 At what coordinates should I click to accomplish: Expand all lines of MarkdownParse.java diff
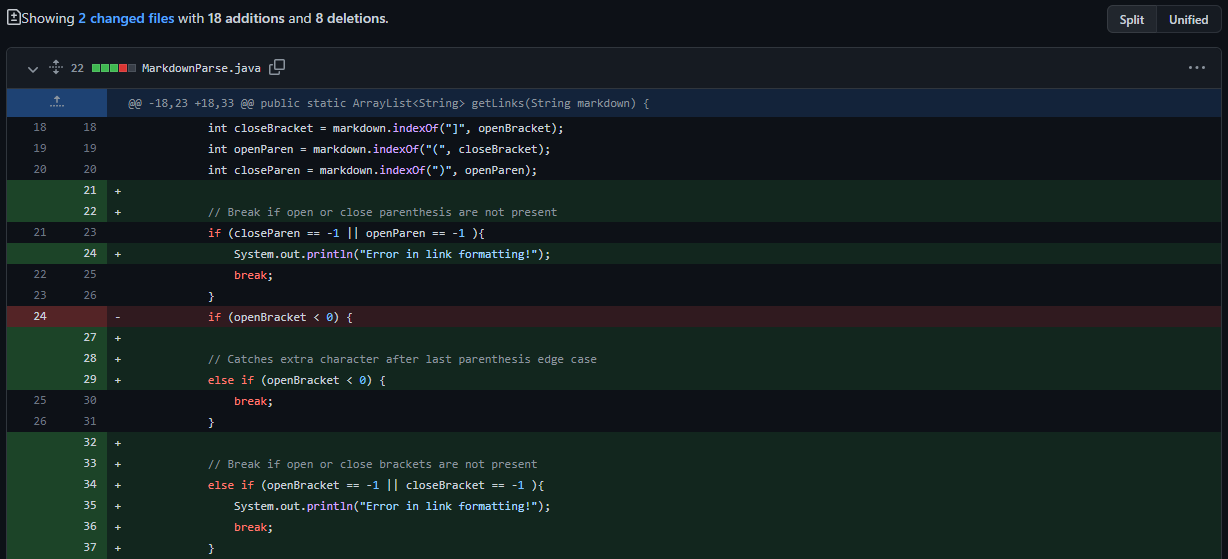point(56,68)
